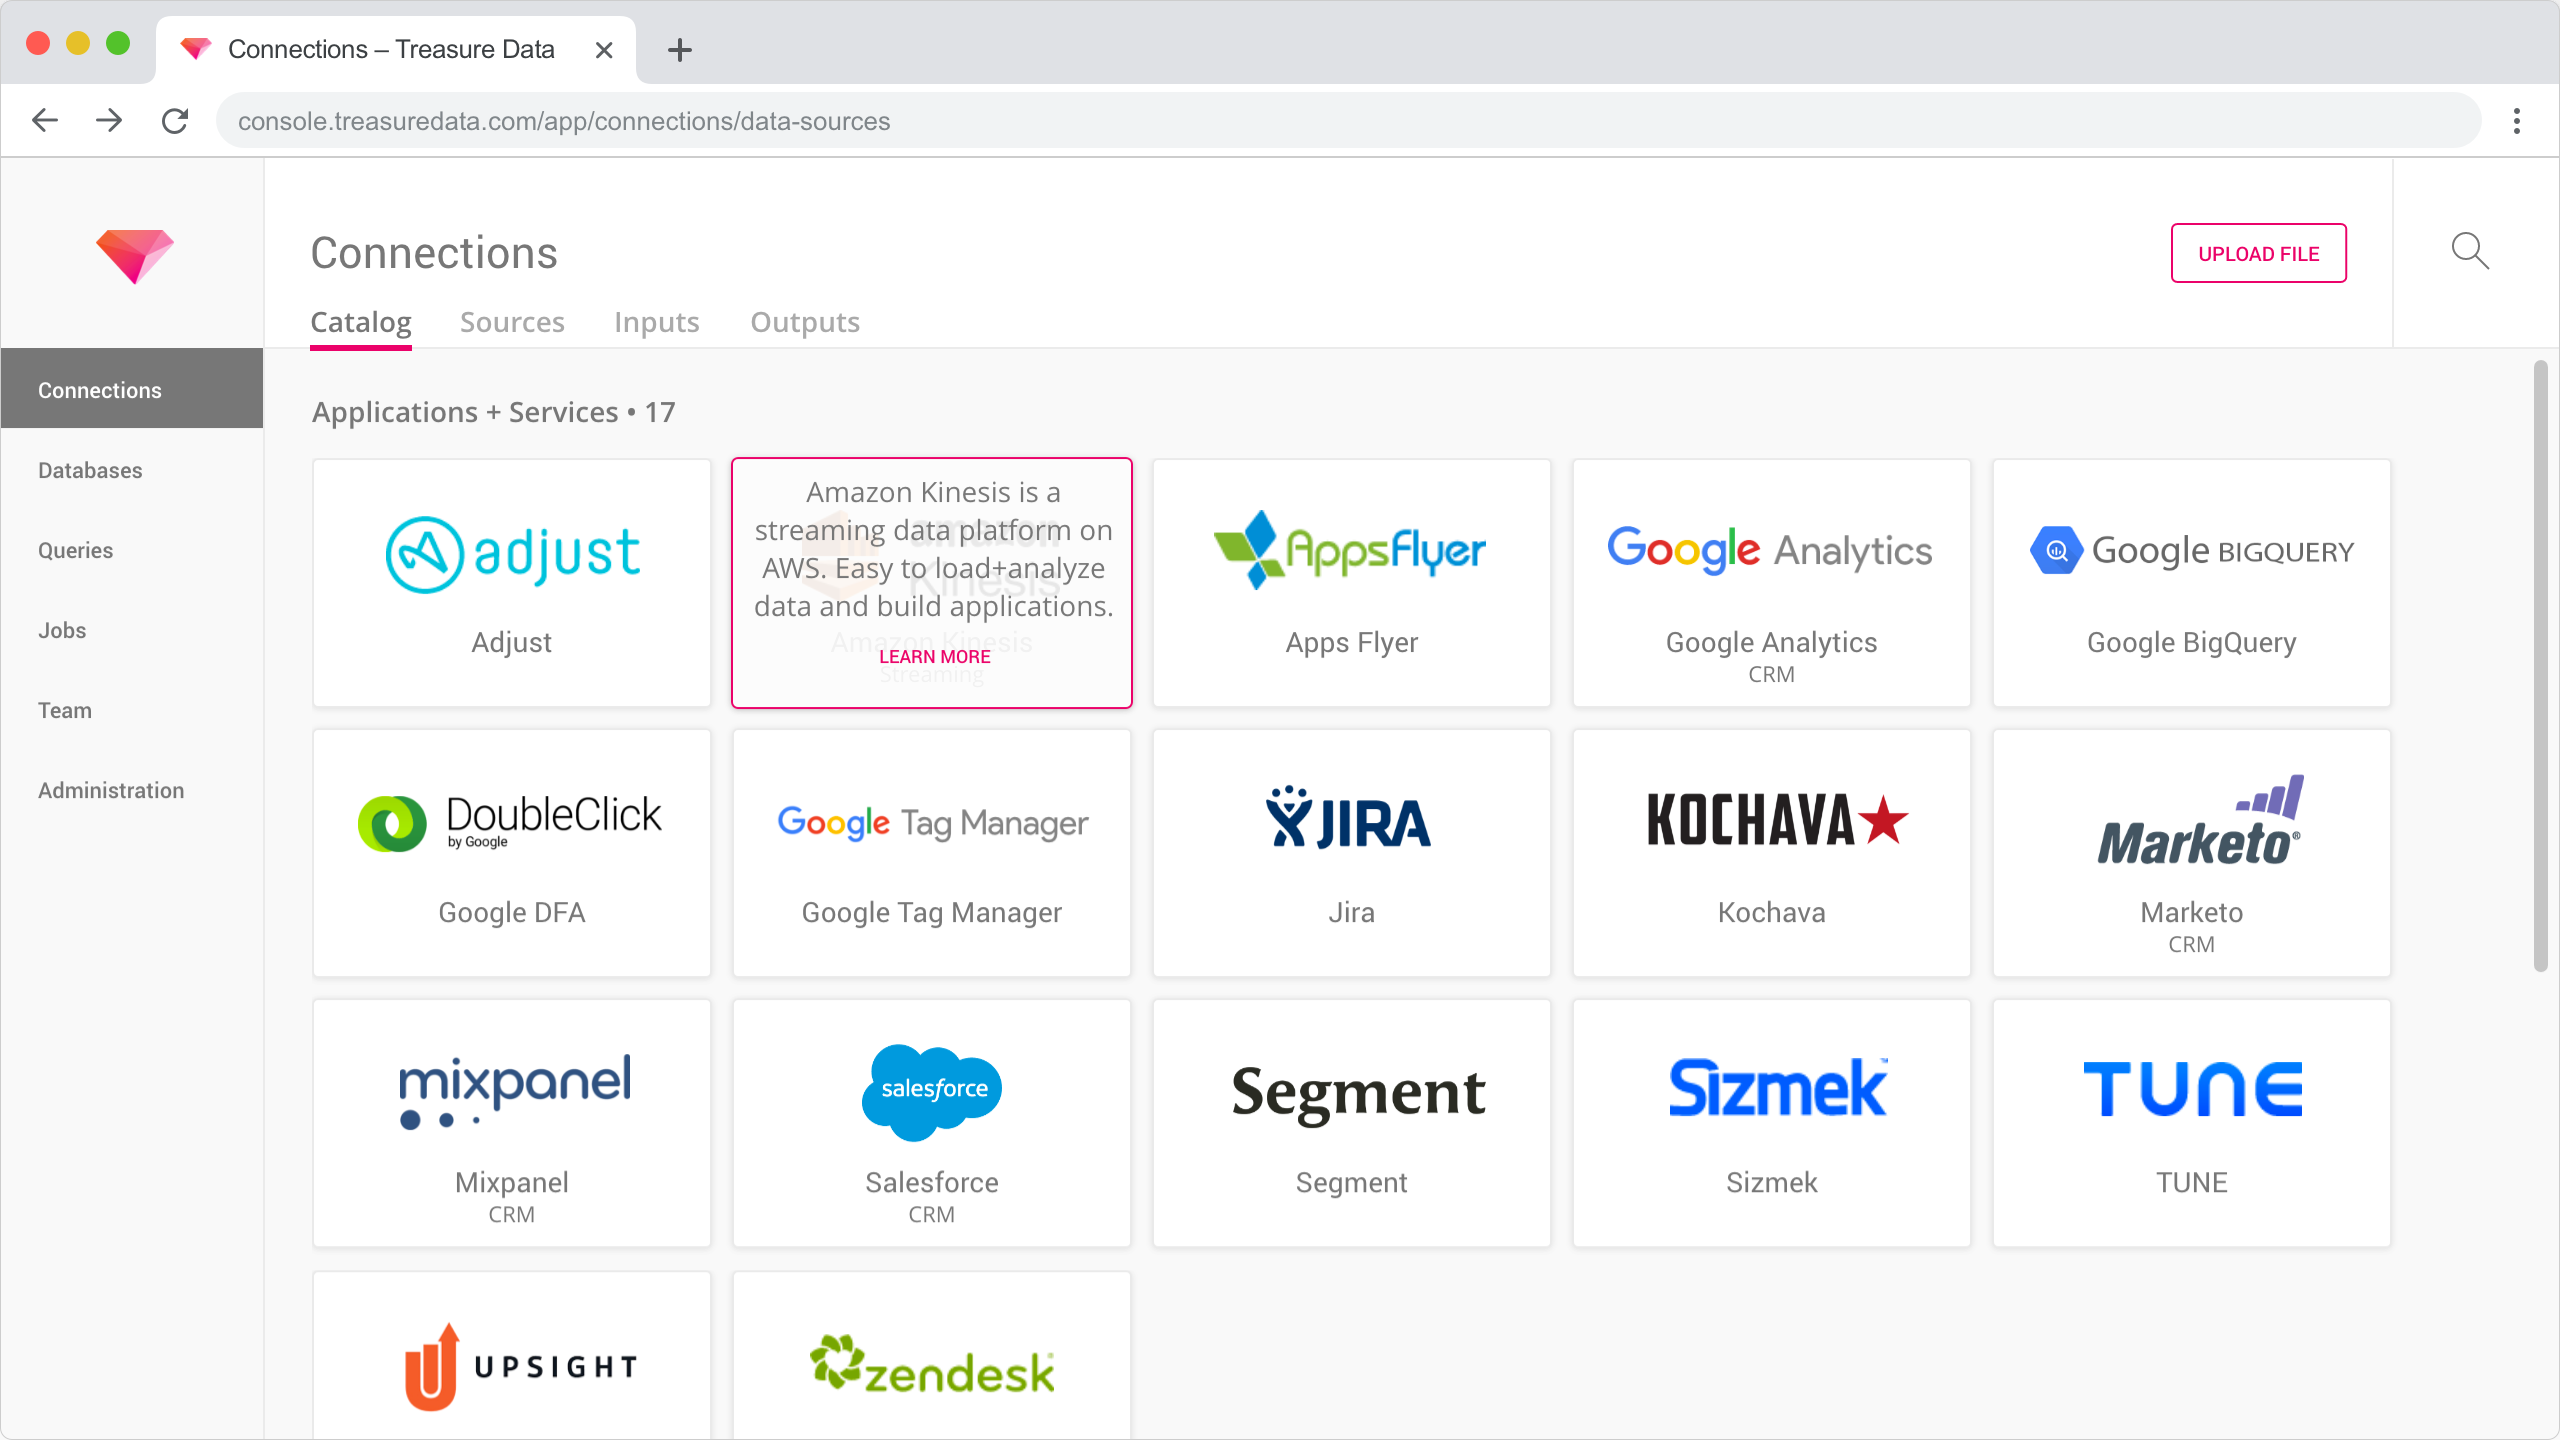
Task: Click LEARN MORE on Amazon Kinesis
Action: [934, 657]
